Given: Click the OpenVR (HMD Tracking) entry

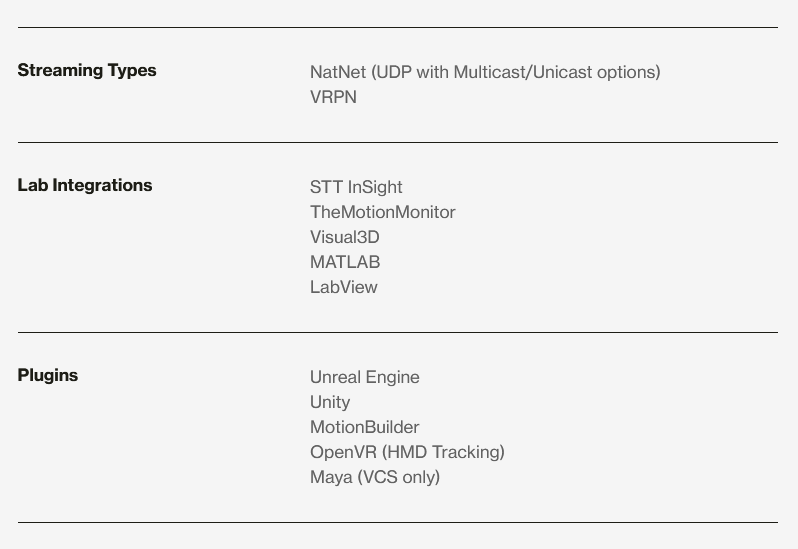Looking at the screenshot, I should (407, 452).
